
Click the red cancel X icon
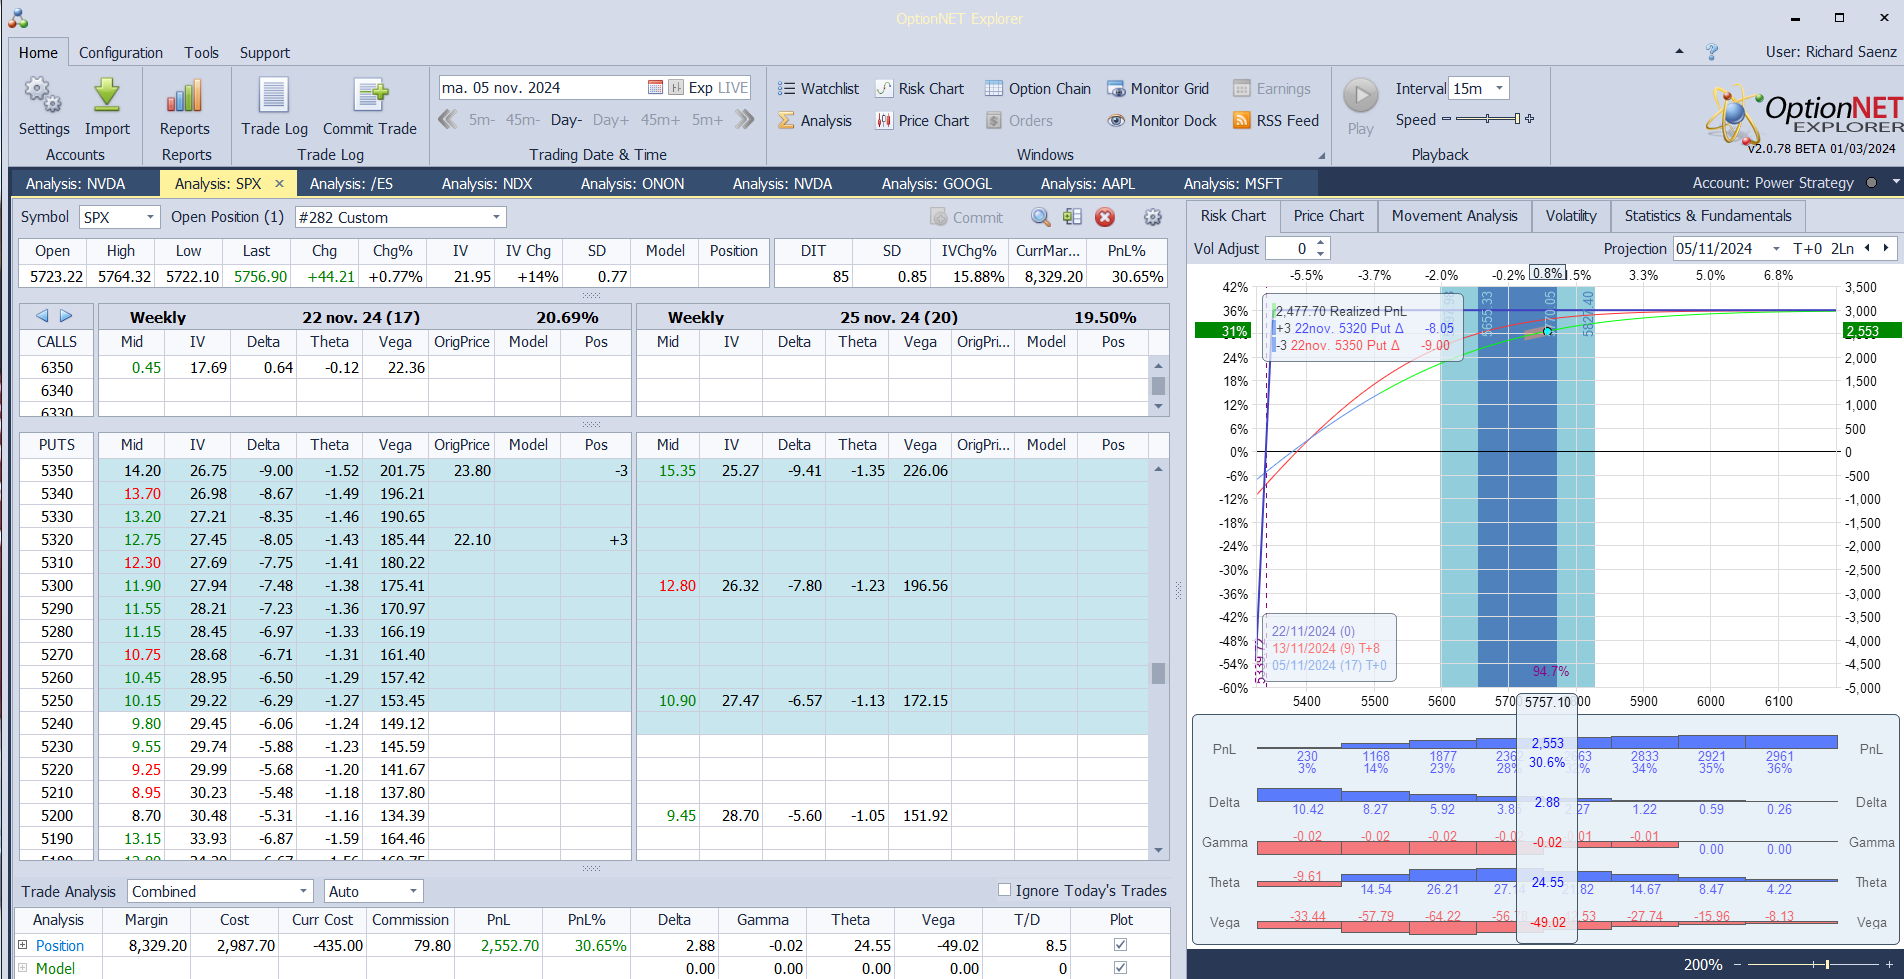[1105, 217]
